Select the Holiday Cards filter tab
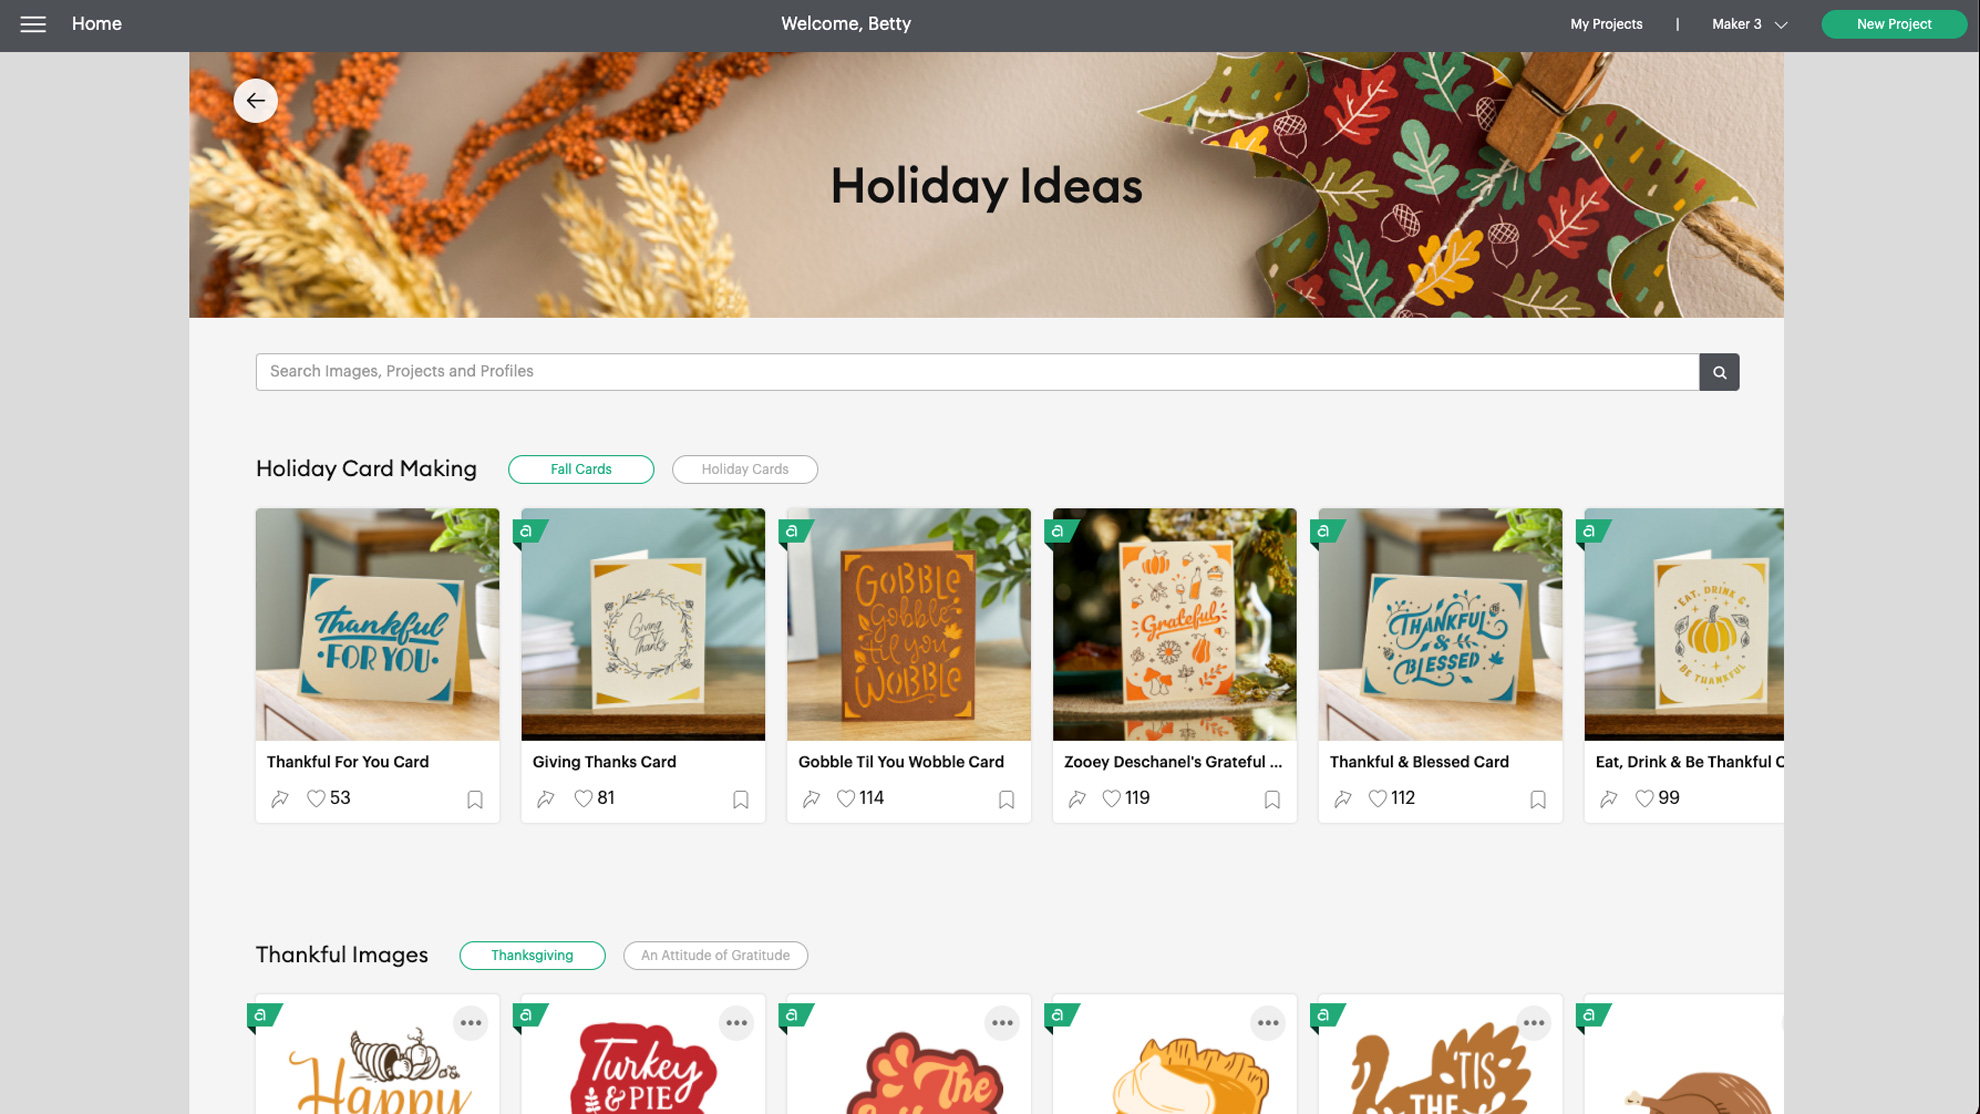 (744, 469)
